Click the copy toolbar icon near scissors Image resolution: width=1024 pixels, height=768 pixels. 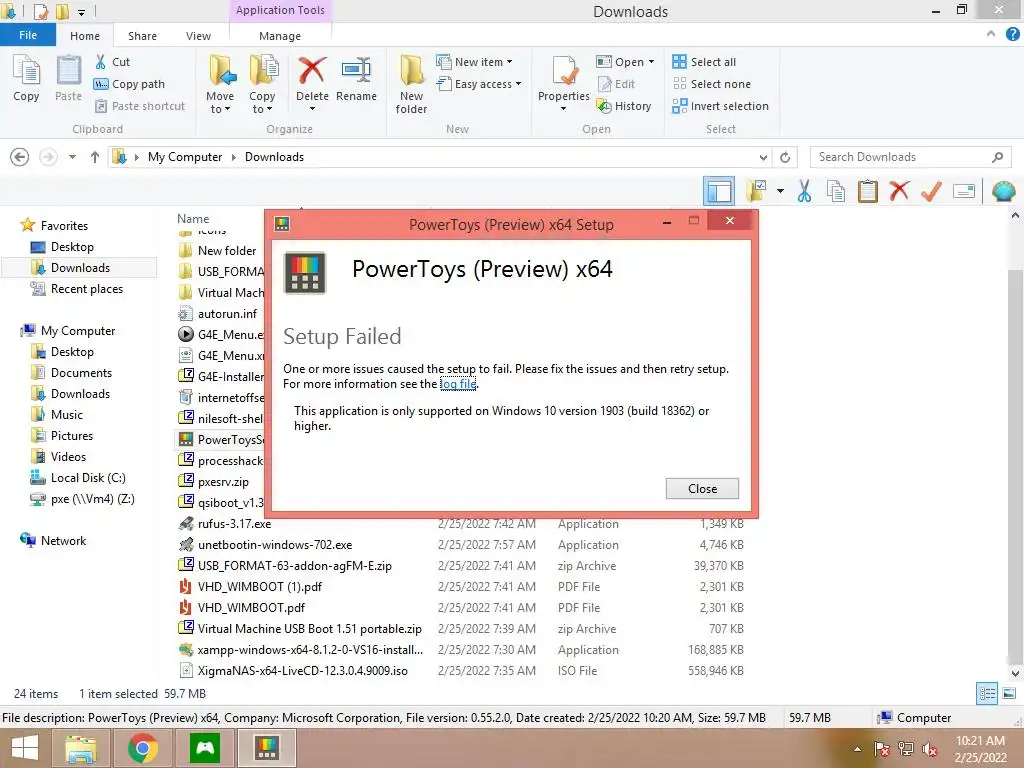836,191
